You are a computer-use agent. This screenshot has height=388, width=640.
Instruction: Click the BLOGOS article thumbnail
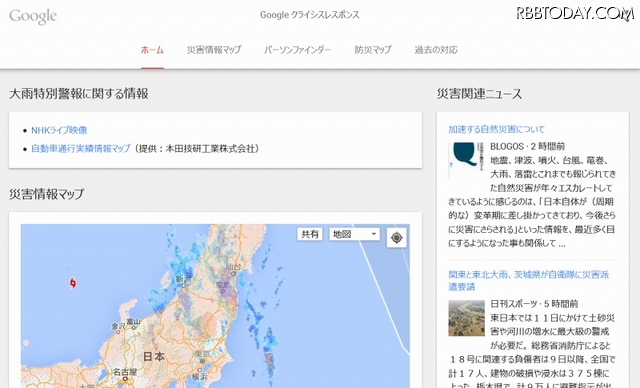pos(466,160)
